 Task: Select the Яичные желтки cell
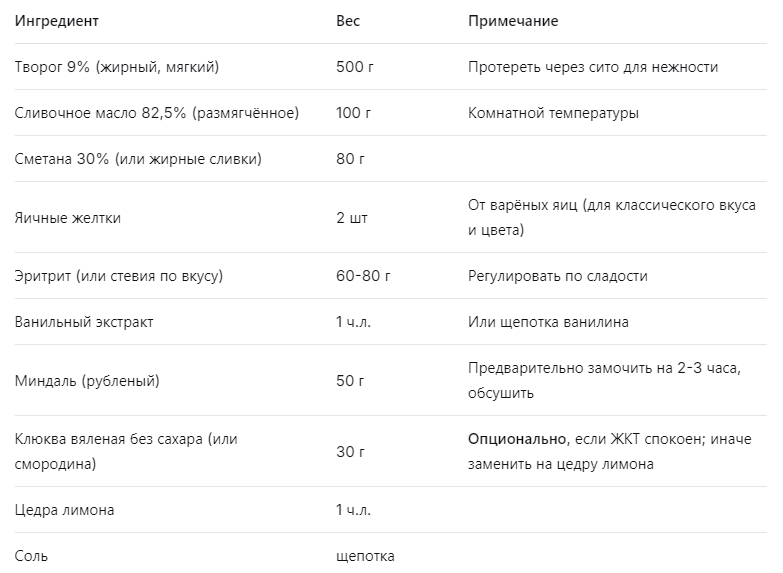tap(68, 218)
